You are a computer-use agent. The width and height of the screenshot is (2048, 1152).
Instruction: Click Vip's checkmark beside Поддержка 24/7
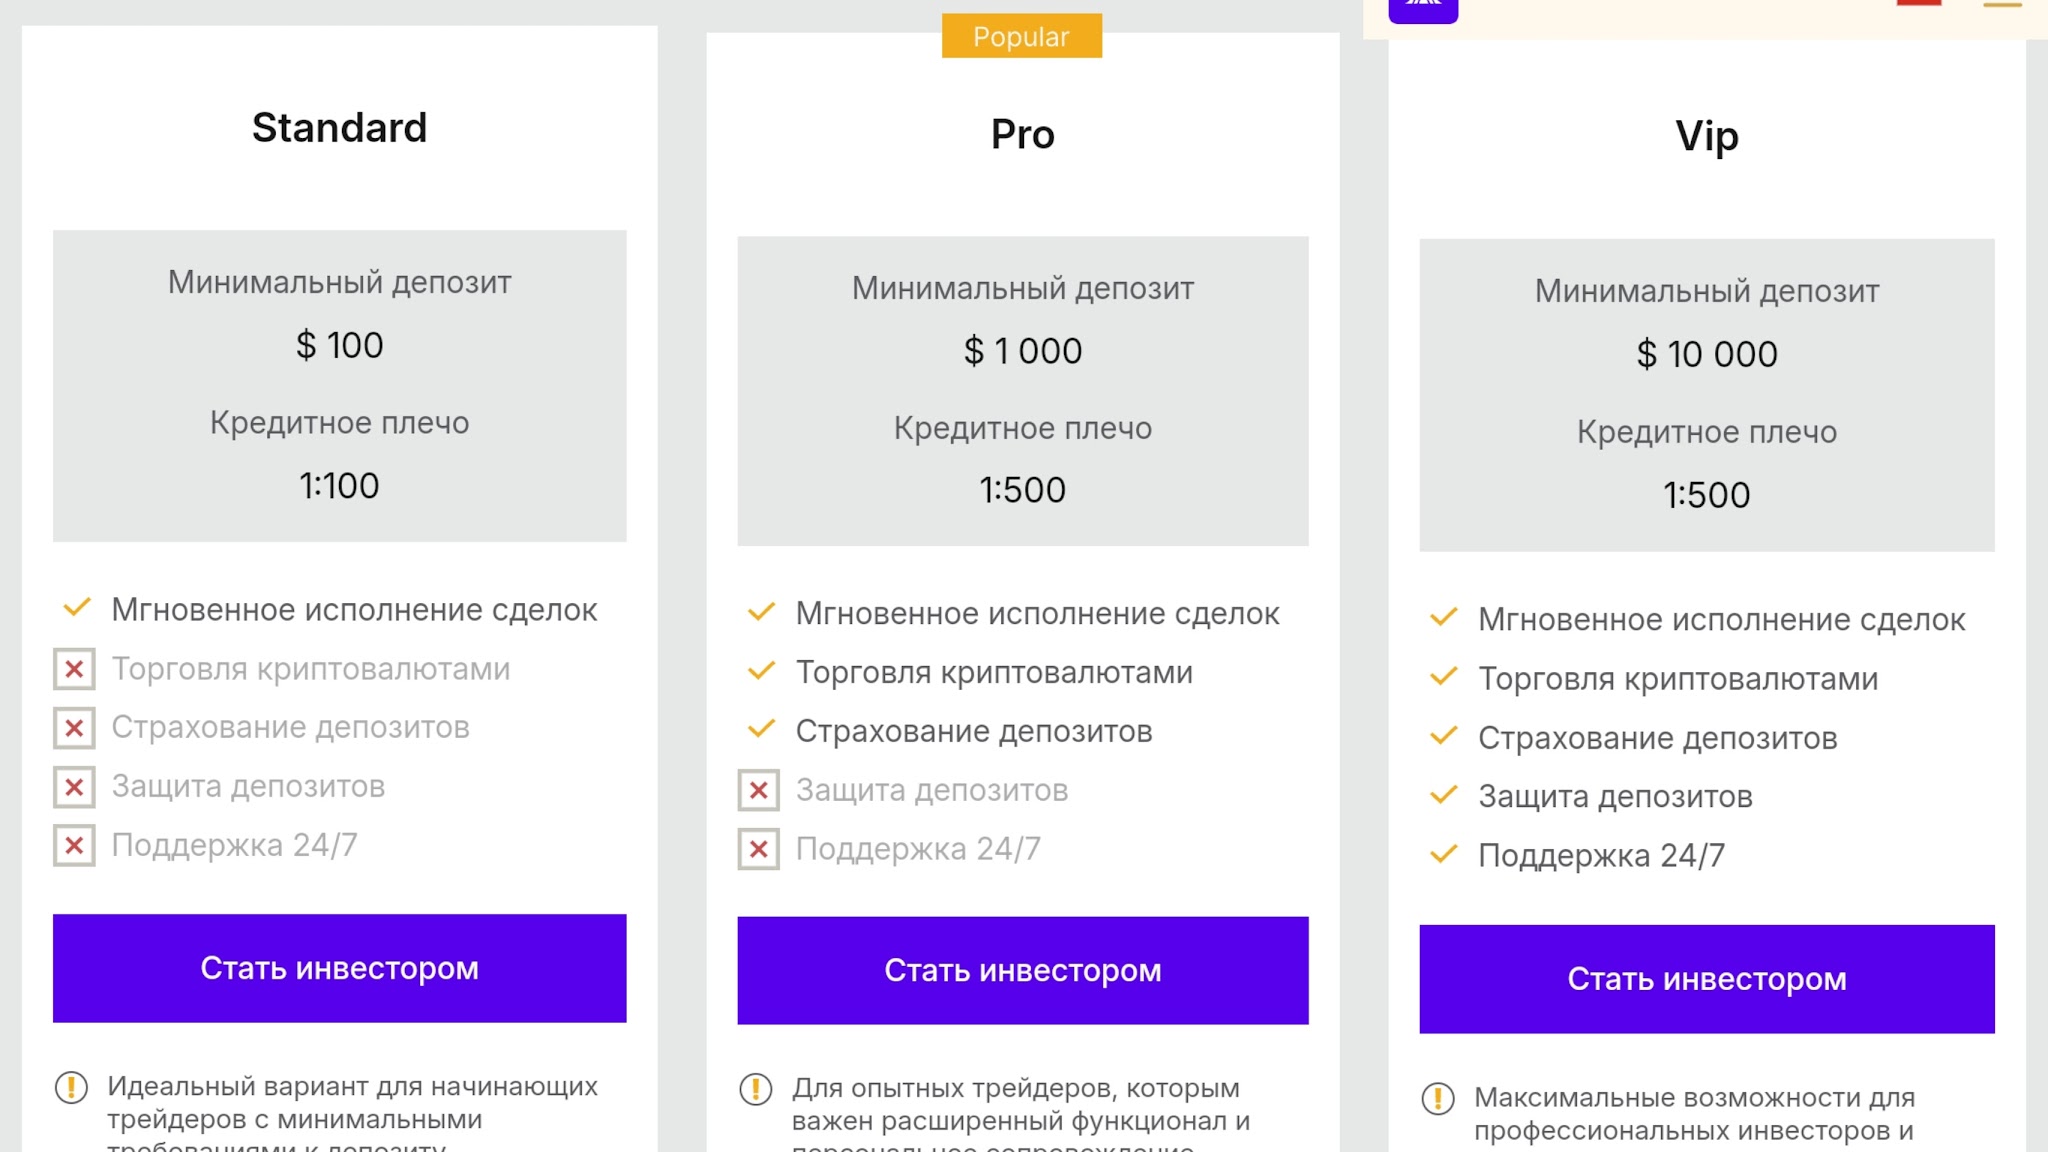[x=1443, y=854]
